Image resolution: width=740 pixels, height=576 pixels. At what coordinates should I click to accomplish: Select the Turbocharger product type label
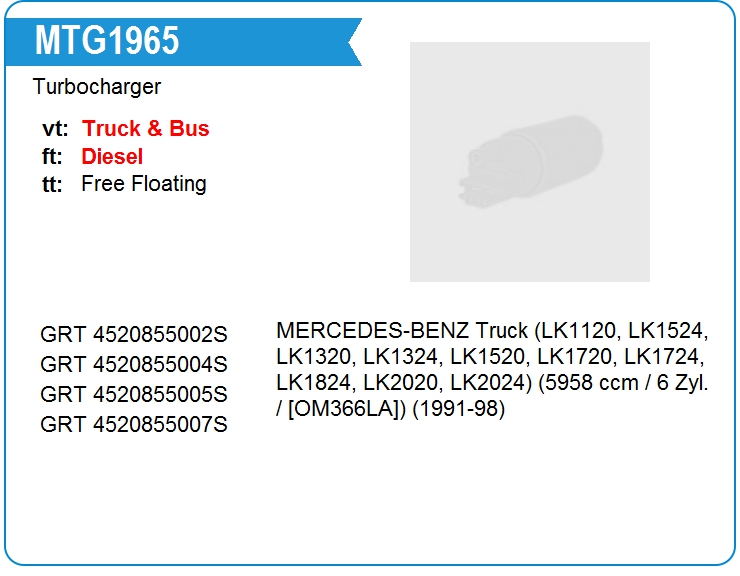coord(97,87)
